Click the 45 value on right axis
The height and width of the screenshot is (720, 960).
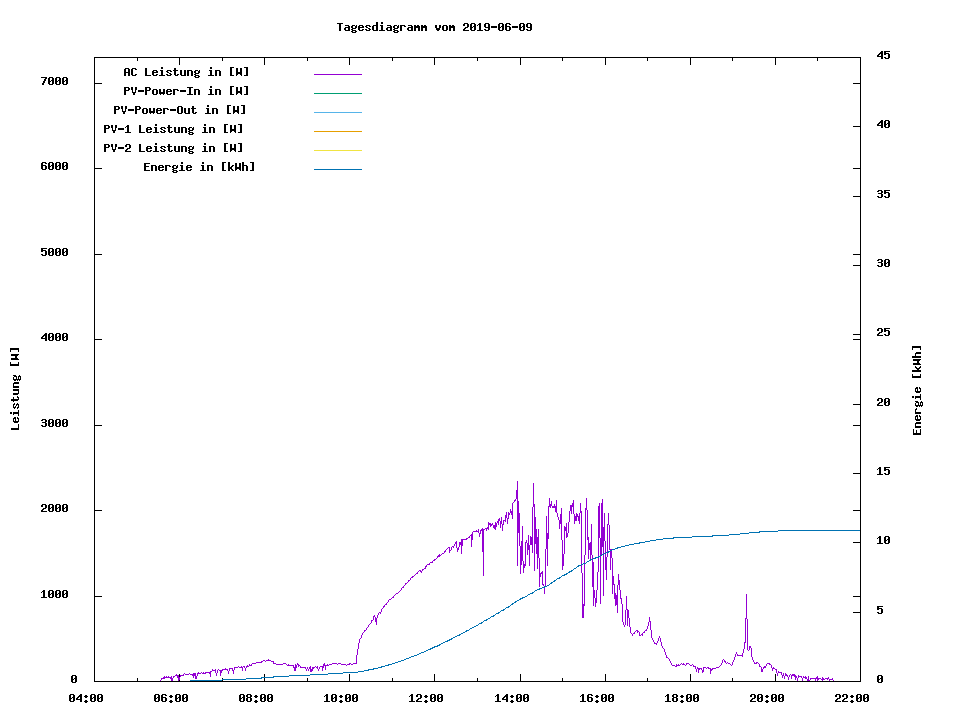coord(883,55)
